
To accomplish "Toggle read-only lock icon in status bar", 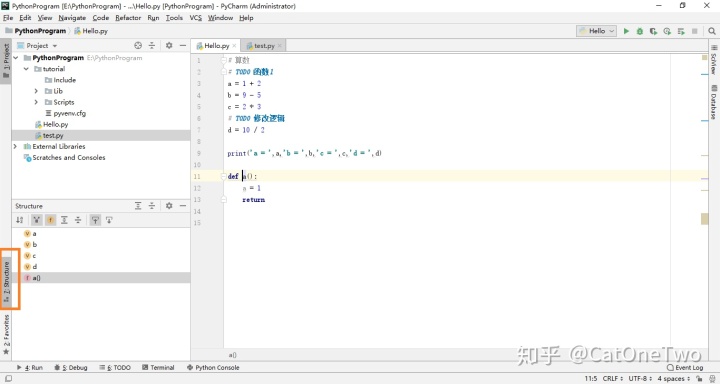I will (699, 378).
